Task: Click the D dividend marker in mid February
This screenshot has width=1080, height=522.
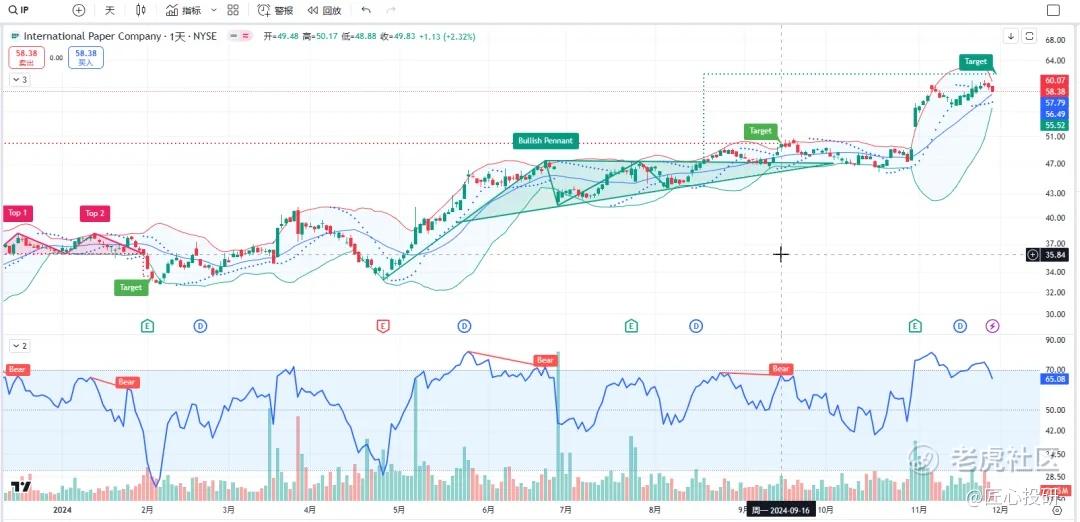Action: (x=200, y=326)
